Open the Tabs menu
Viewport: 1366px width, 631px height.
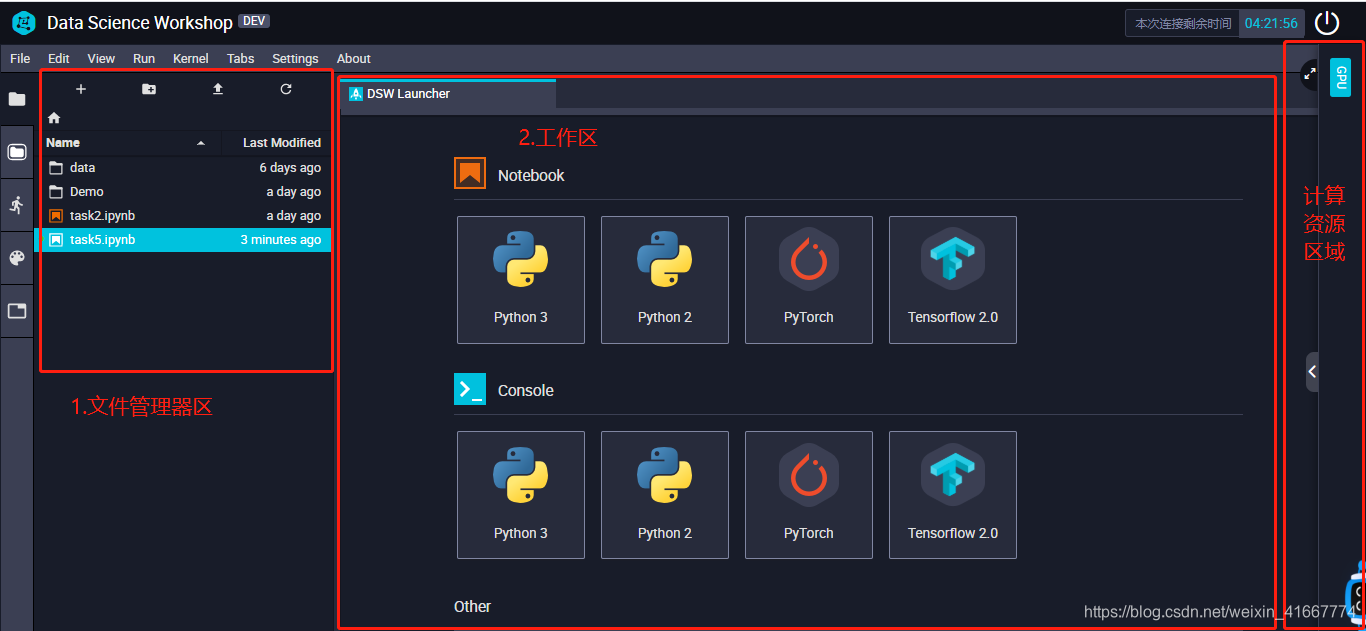click(241, 59)
